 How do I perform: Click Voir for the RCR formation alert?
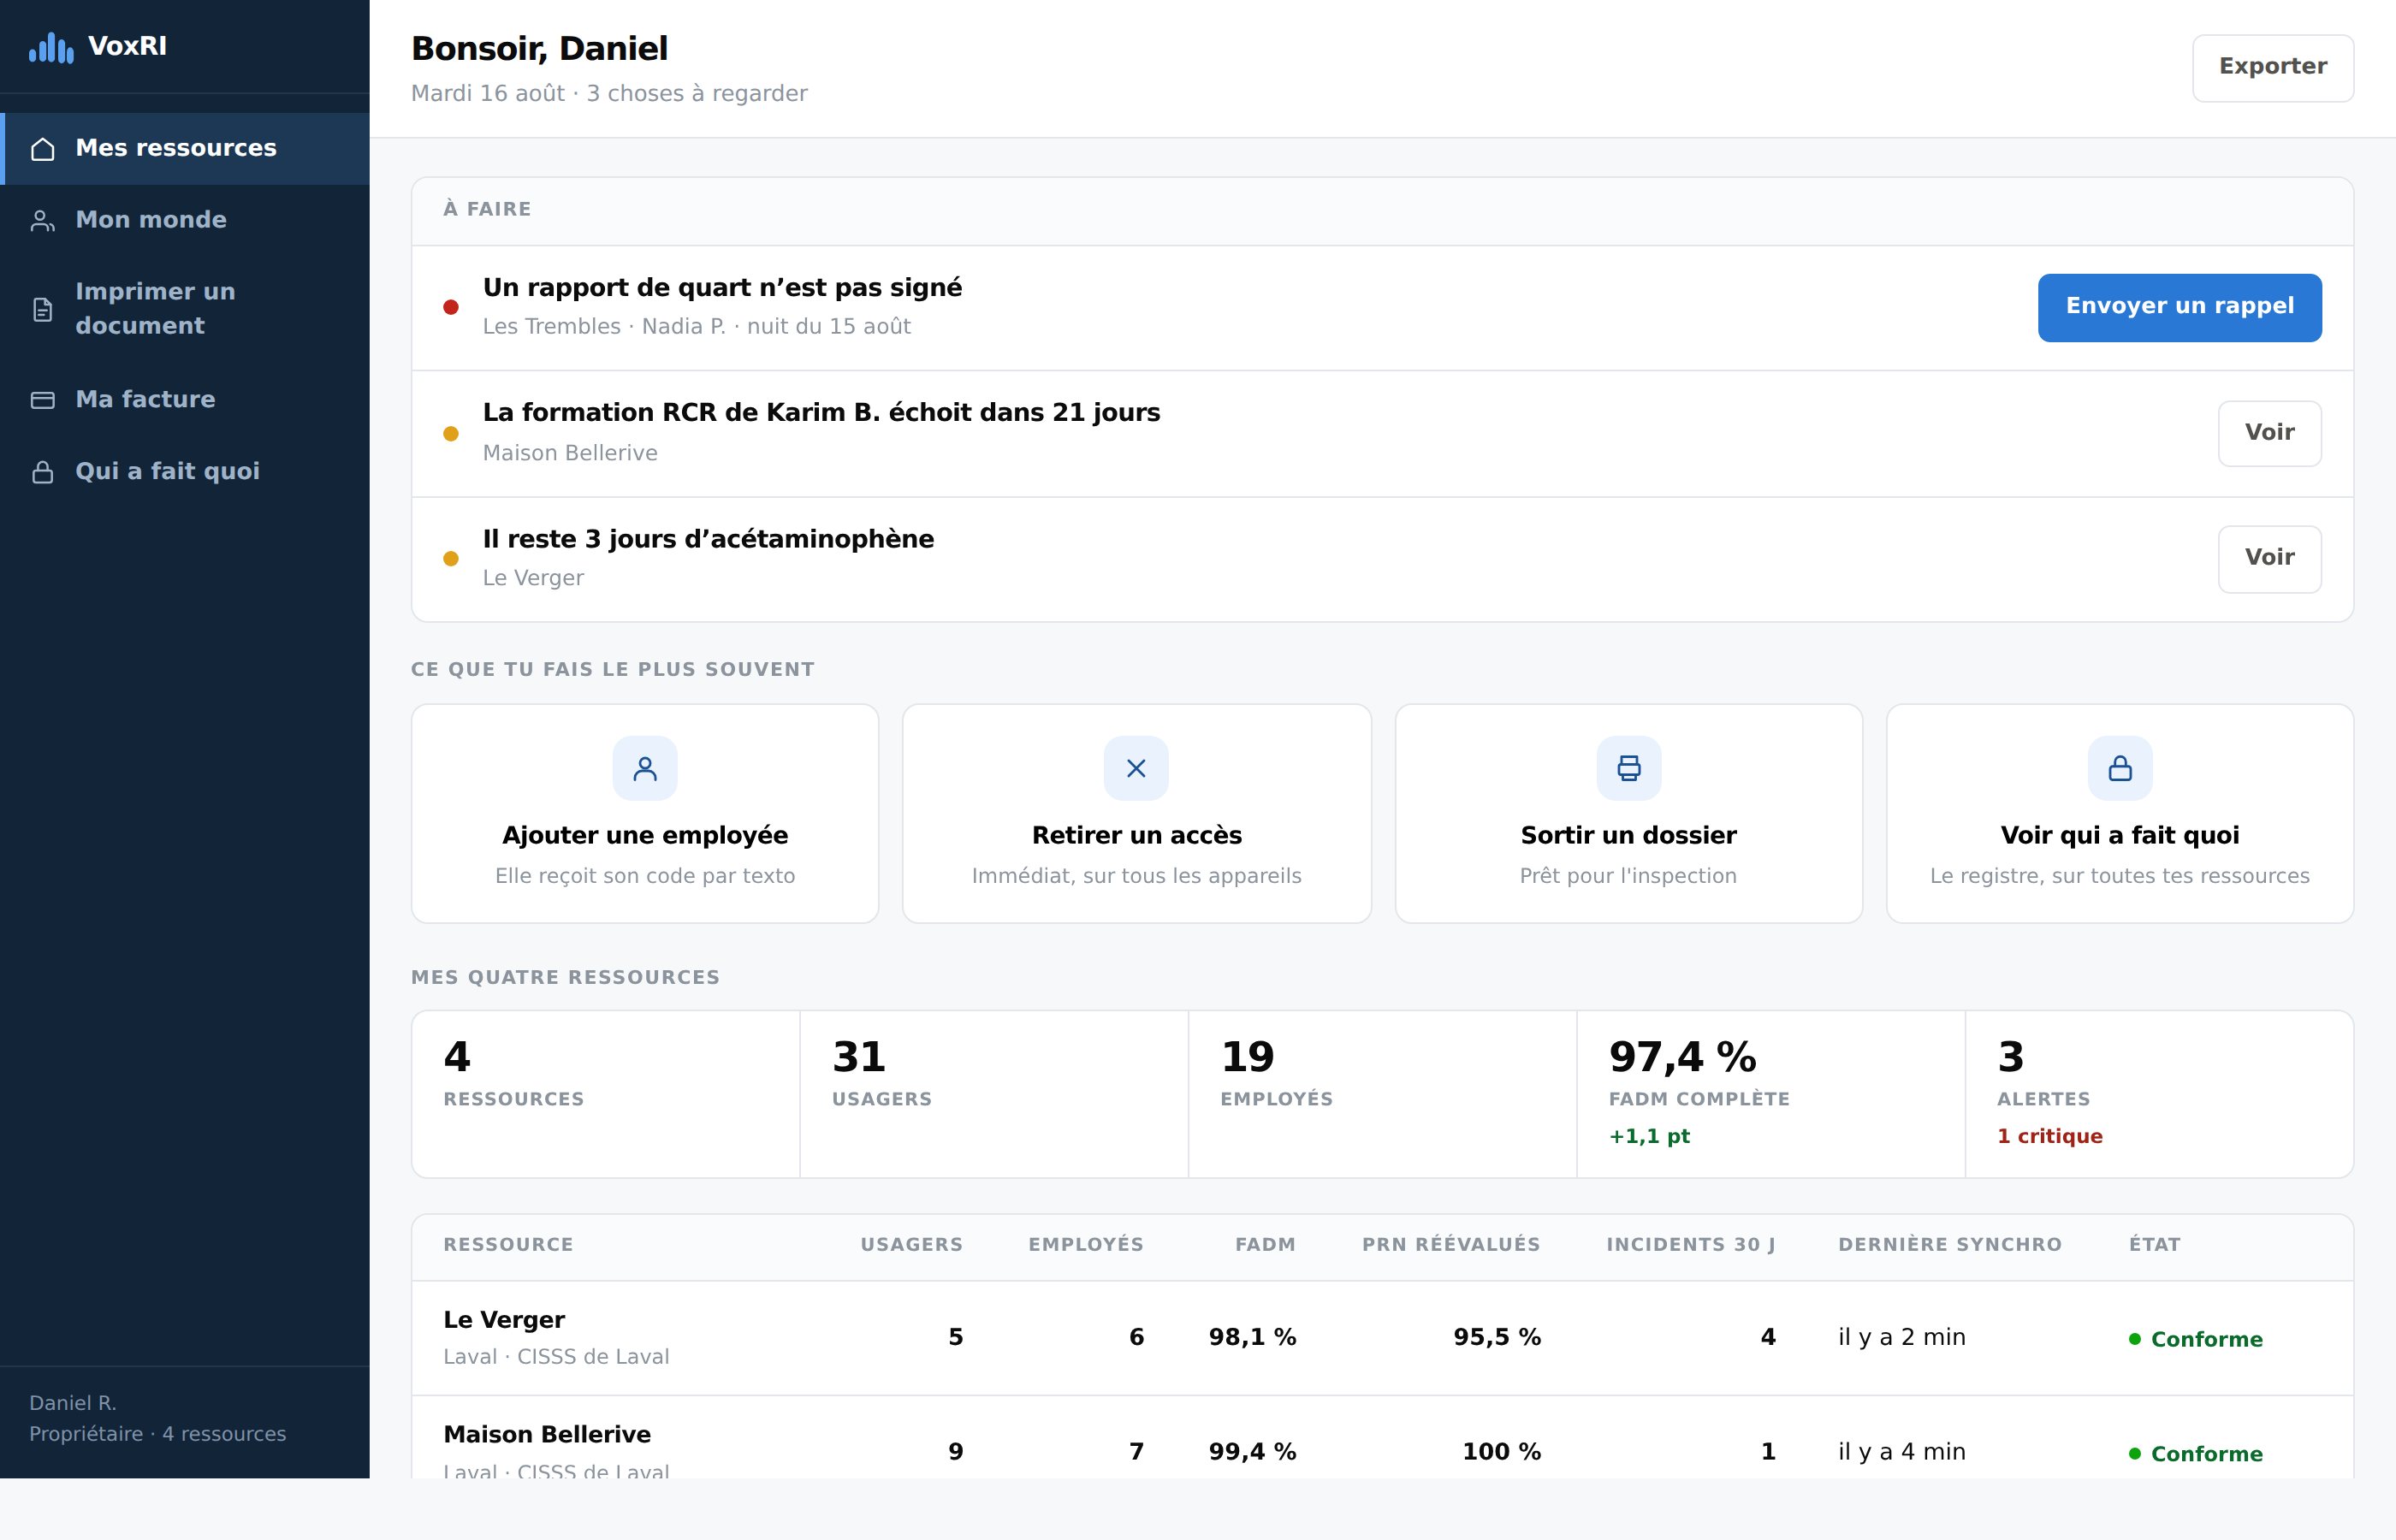(2270, 433)
